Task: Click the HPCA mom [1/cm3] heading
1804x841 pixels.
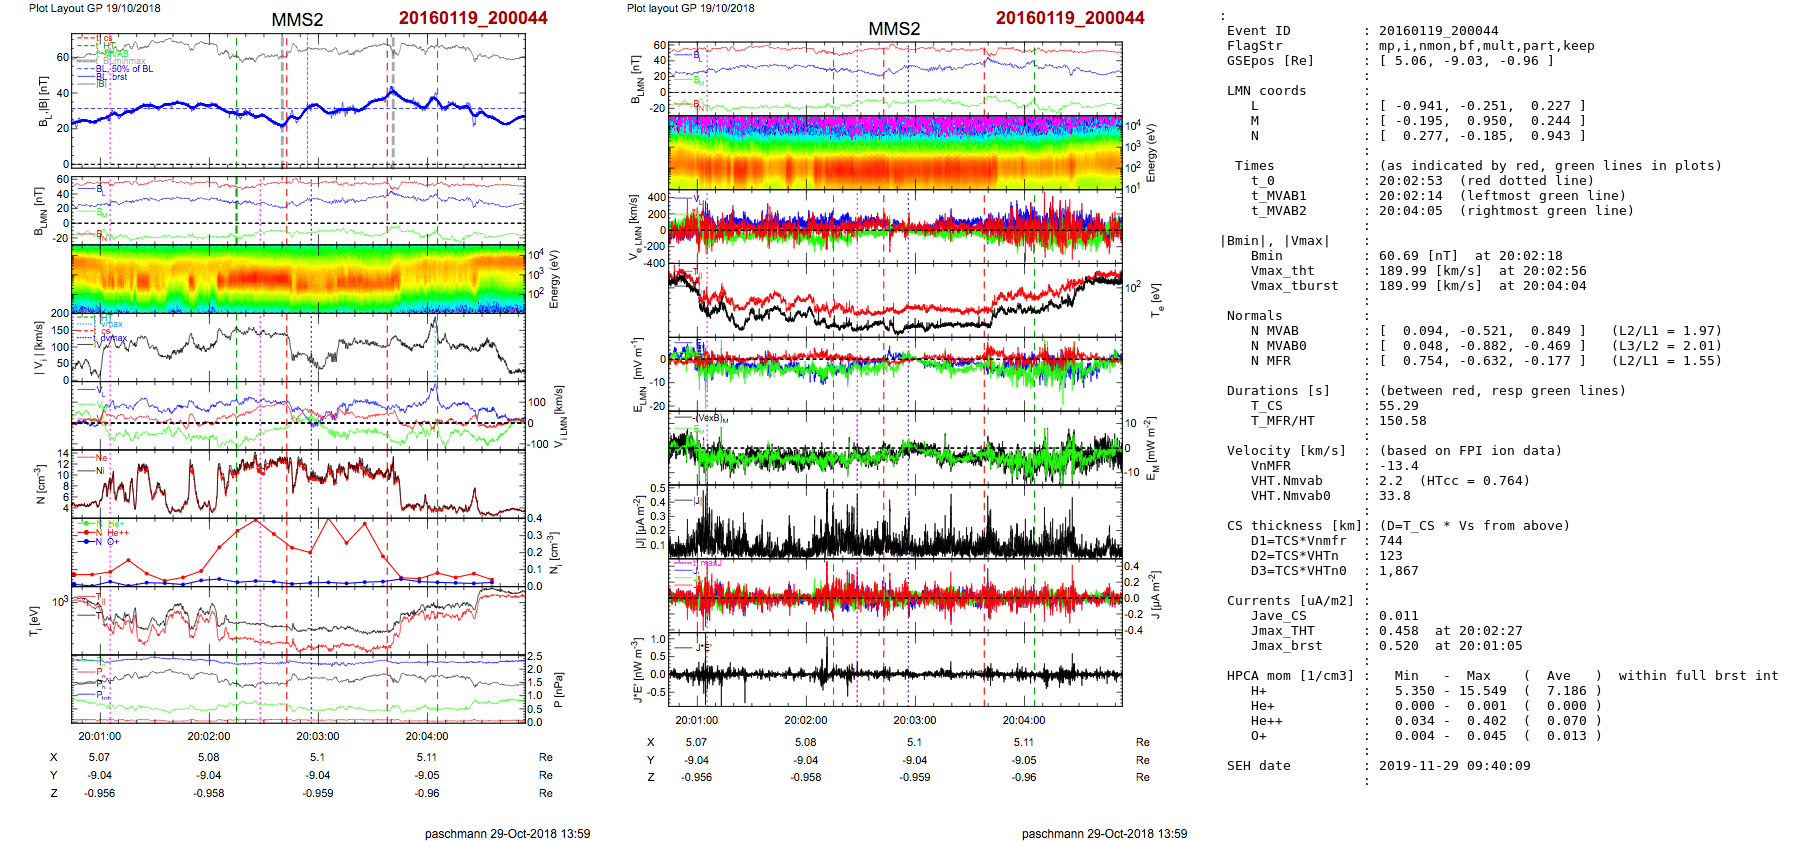Action: tap(1290, 676)
